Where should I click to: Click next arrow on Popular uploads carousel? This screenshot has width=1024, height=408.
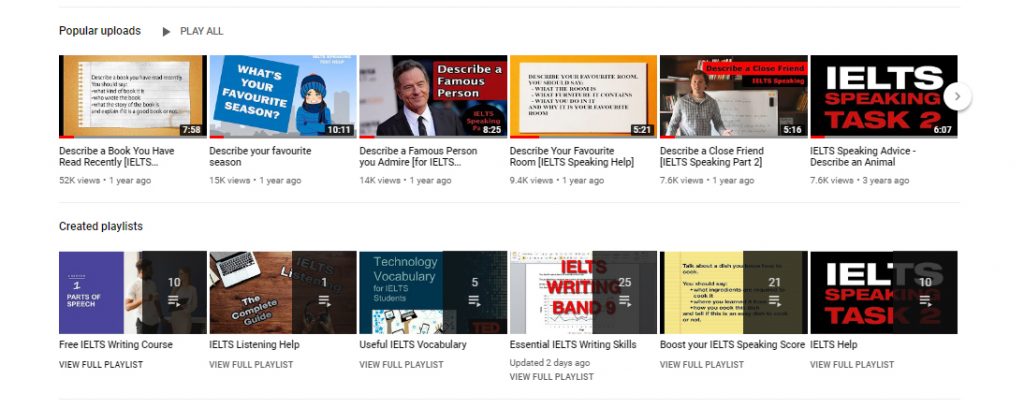(957, 97)
